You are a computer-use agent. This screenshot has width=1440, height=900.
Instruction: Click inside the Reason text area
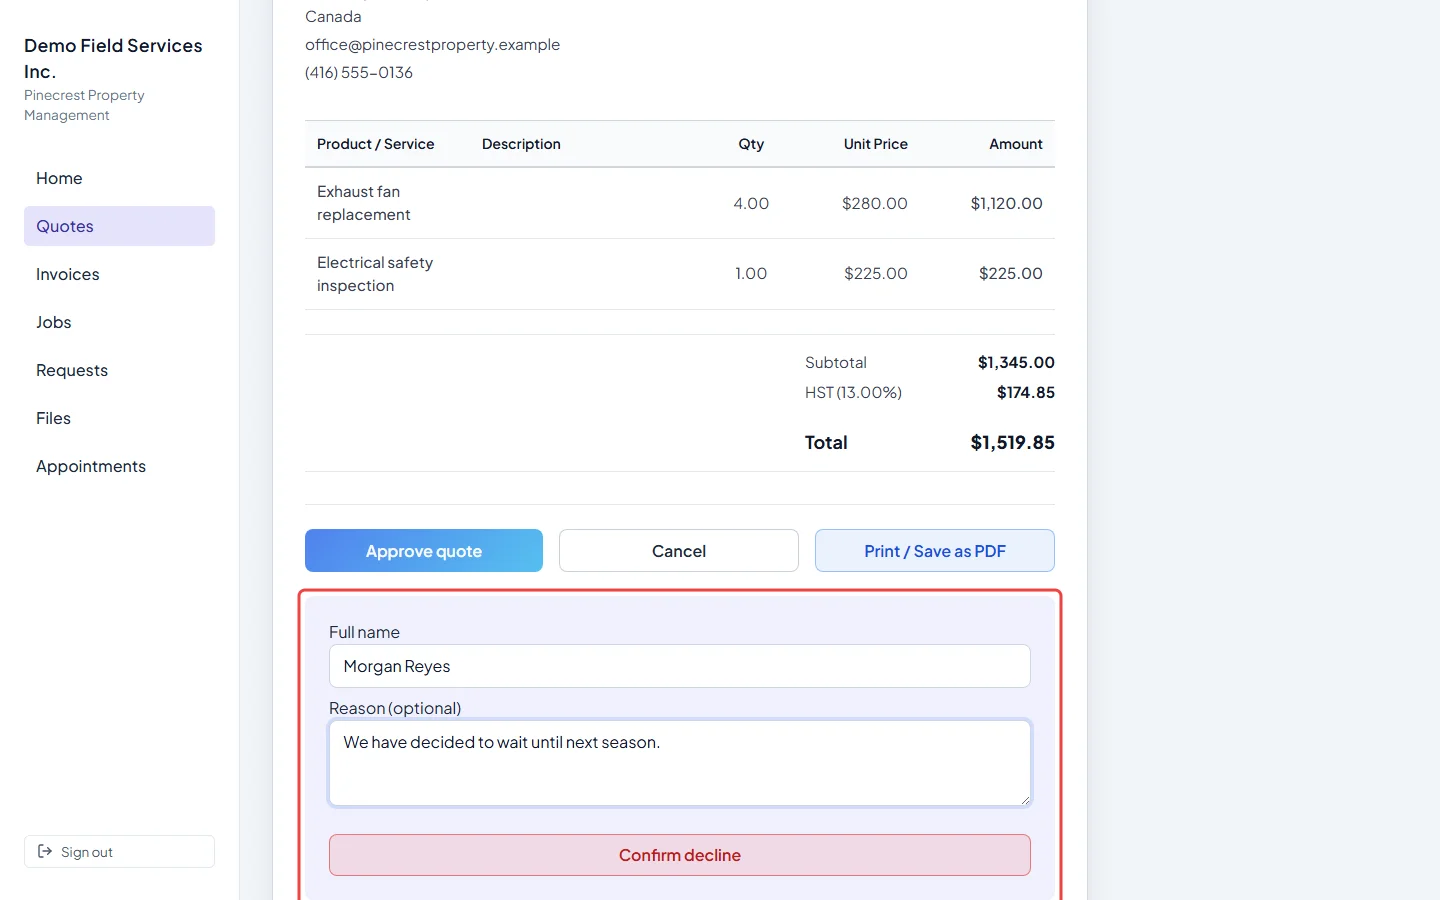coord(680,763)
